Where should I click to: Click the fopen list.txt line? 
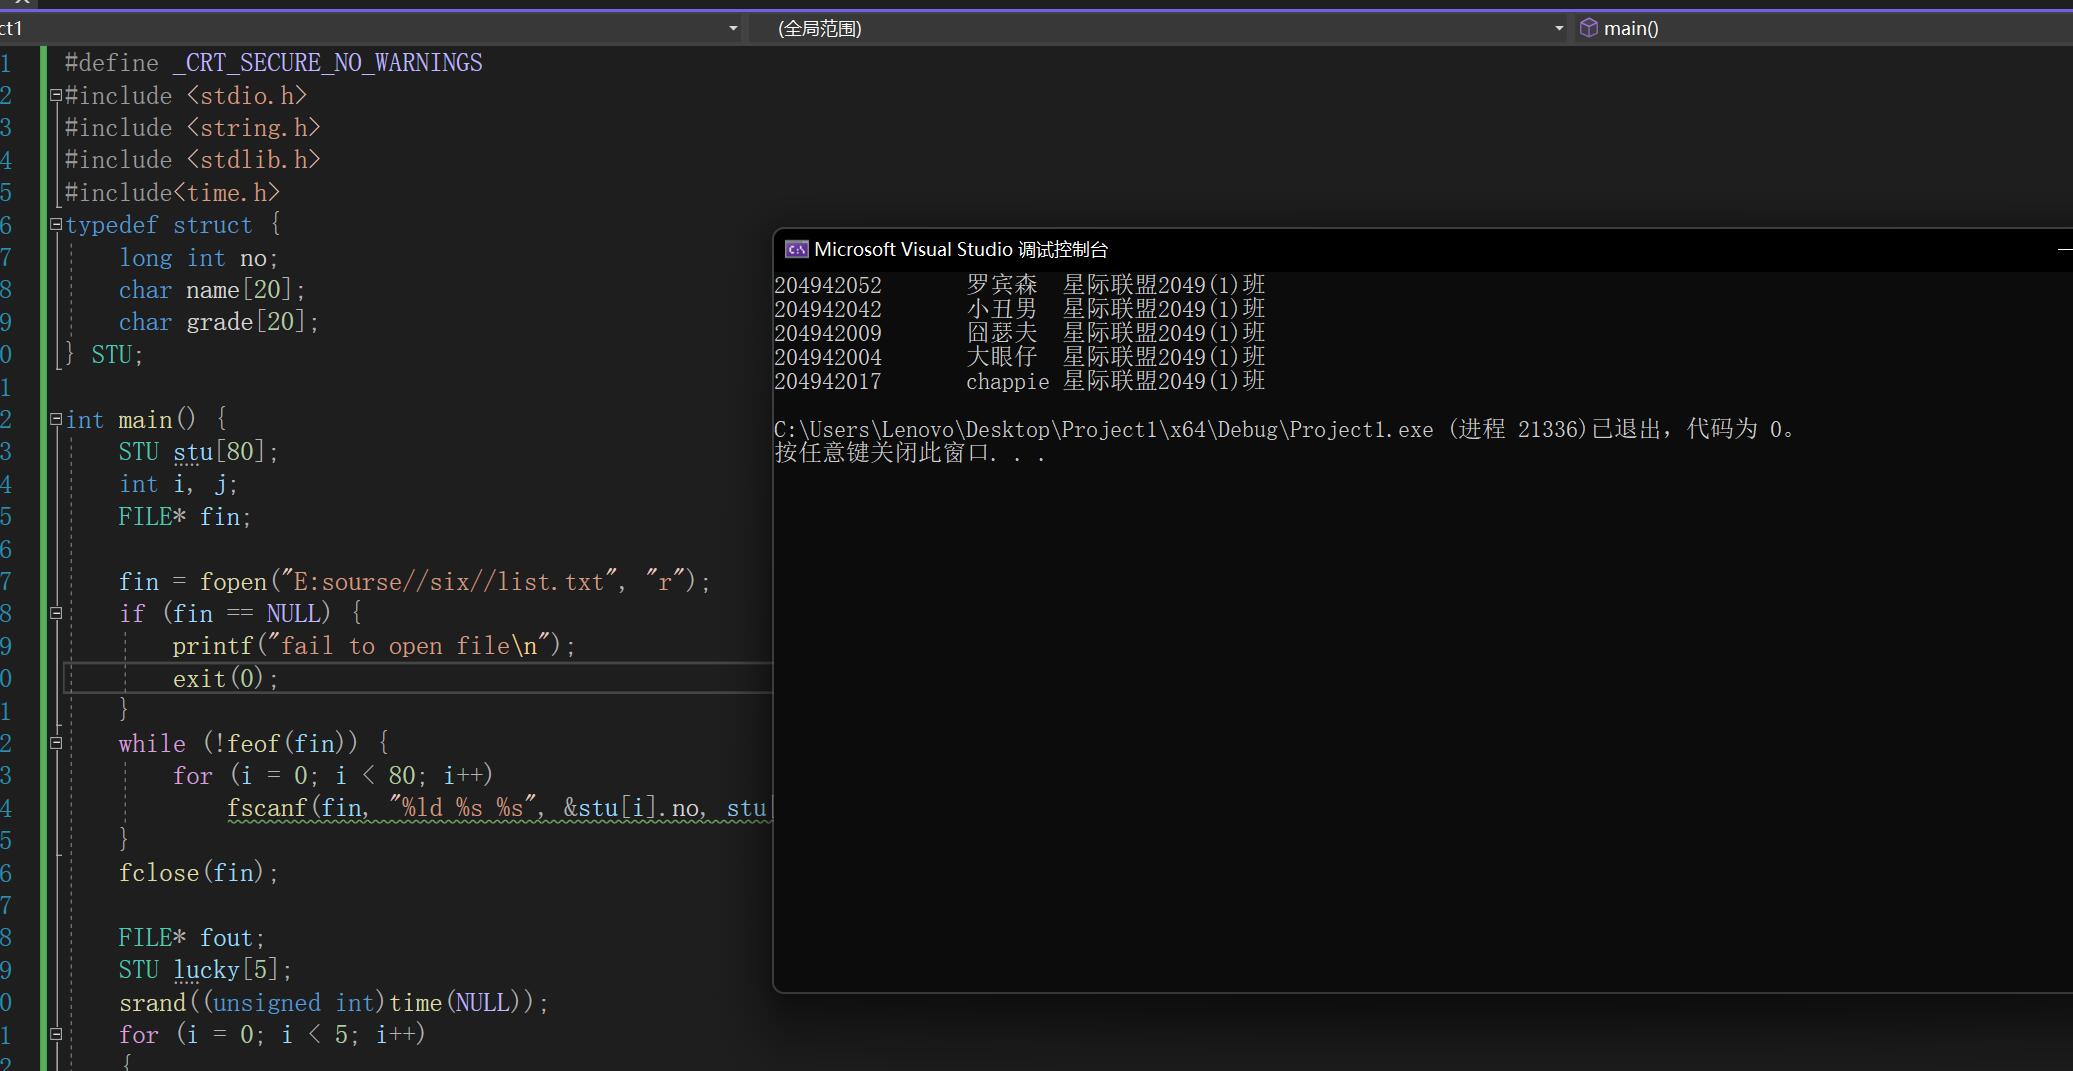click(415, 582)
